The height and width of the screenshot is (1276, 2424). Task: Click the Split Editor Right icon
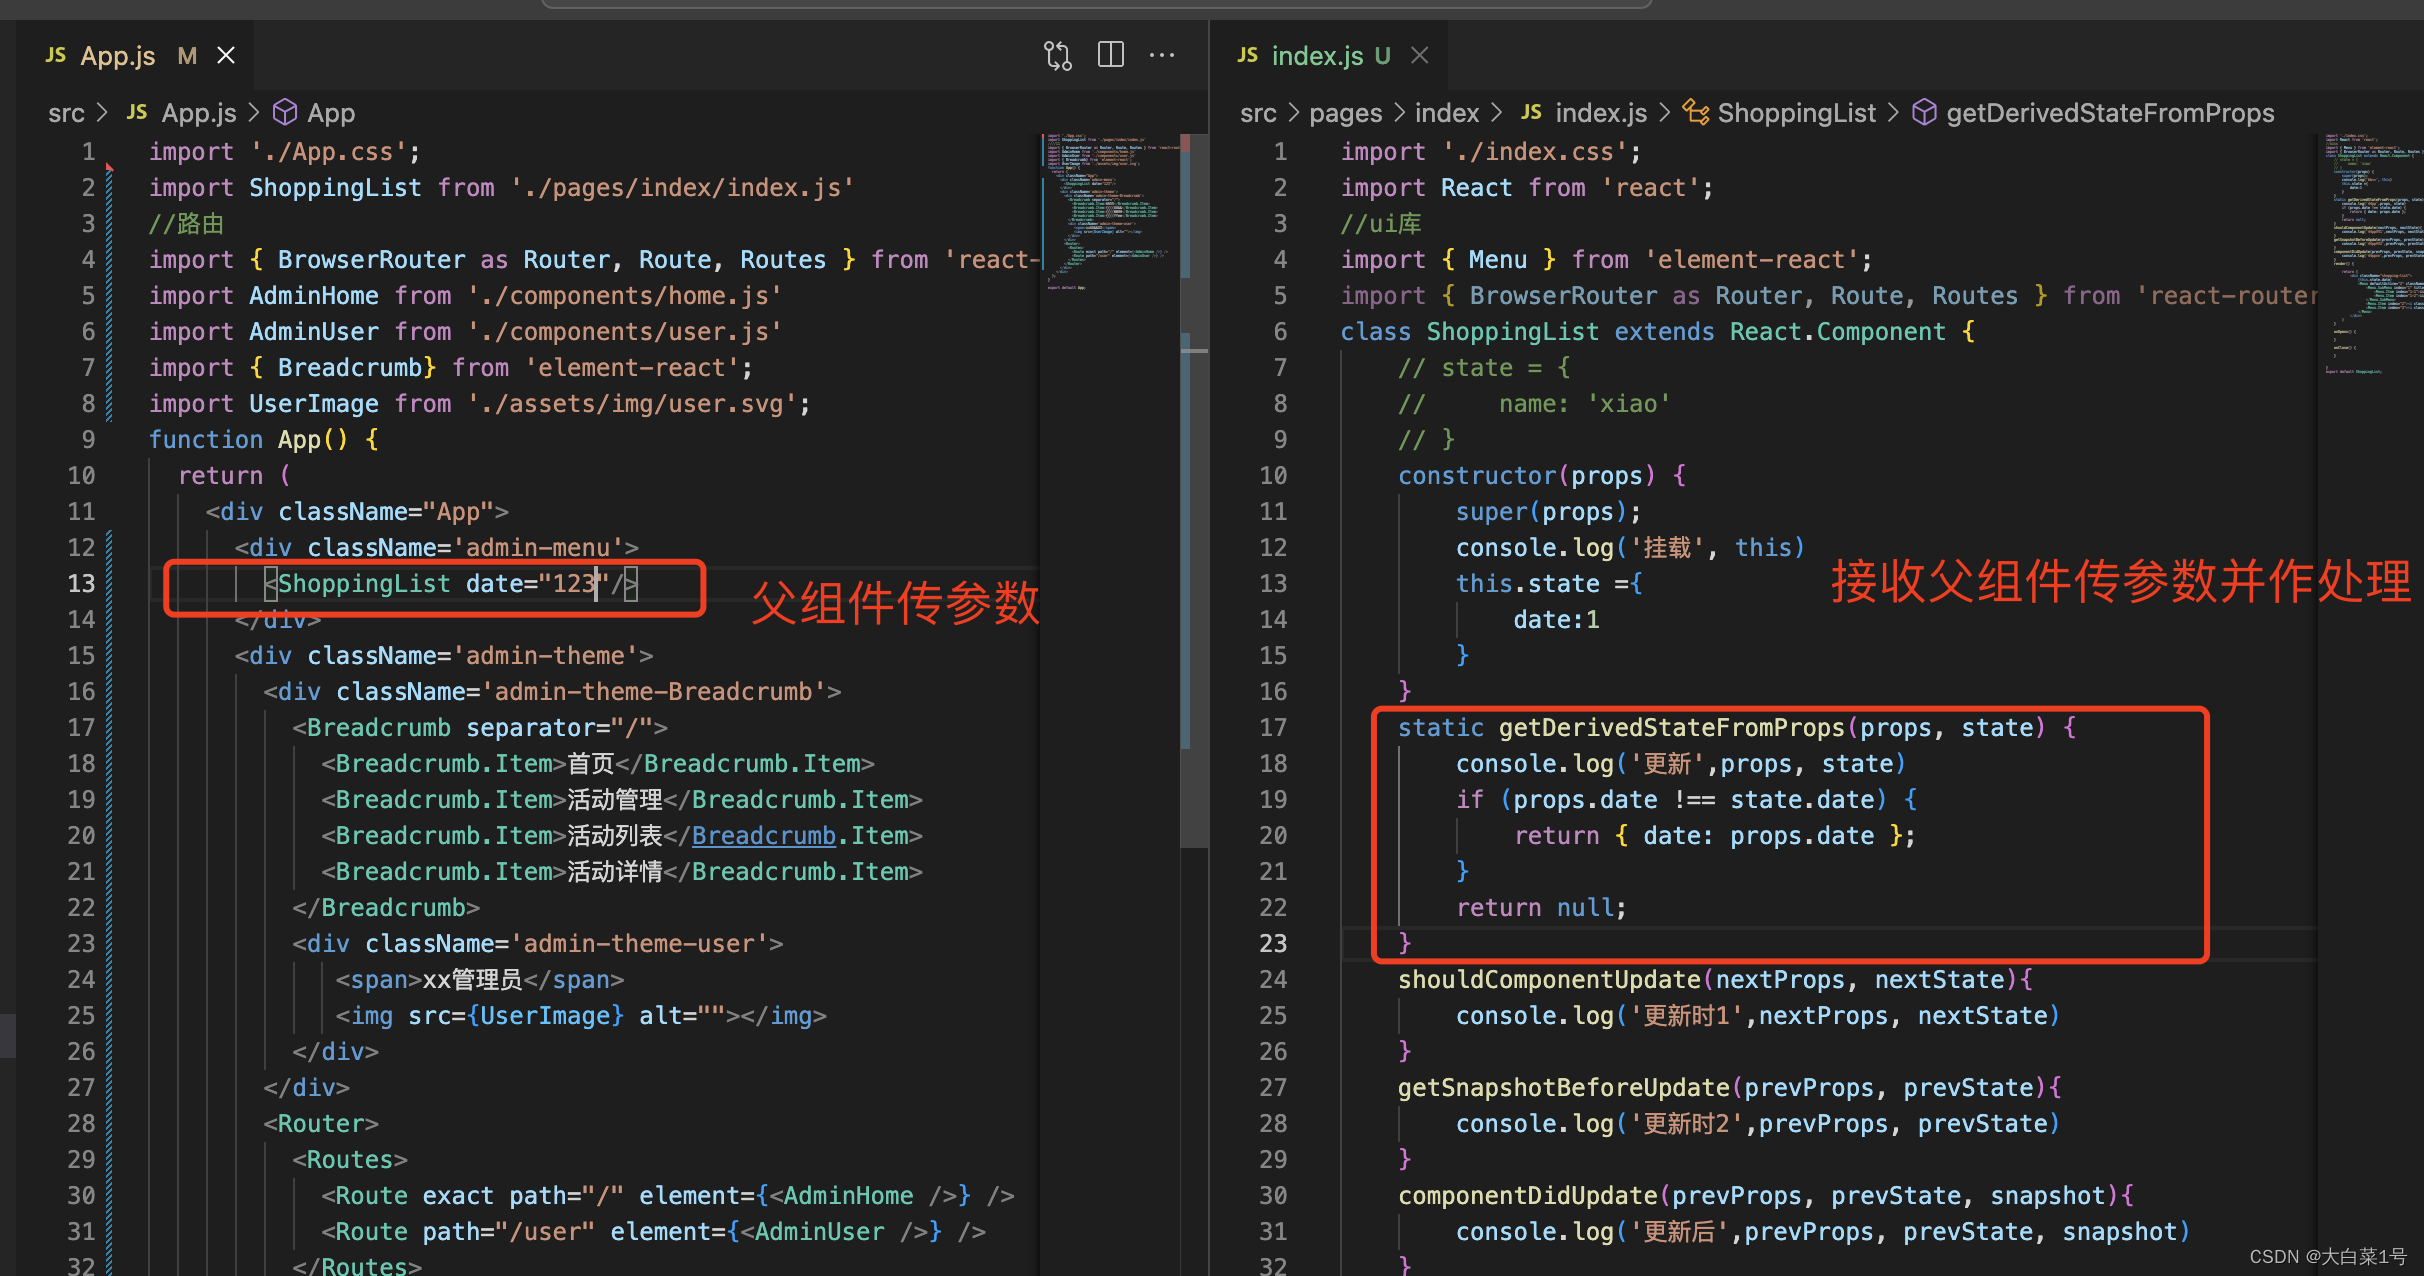tap(1110, 55)
